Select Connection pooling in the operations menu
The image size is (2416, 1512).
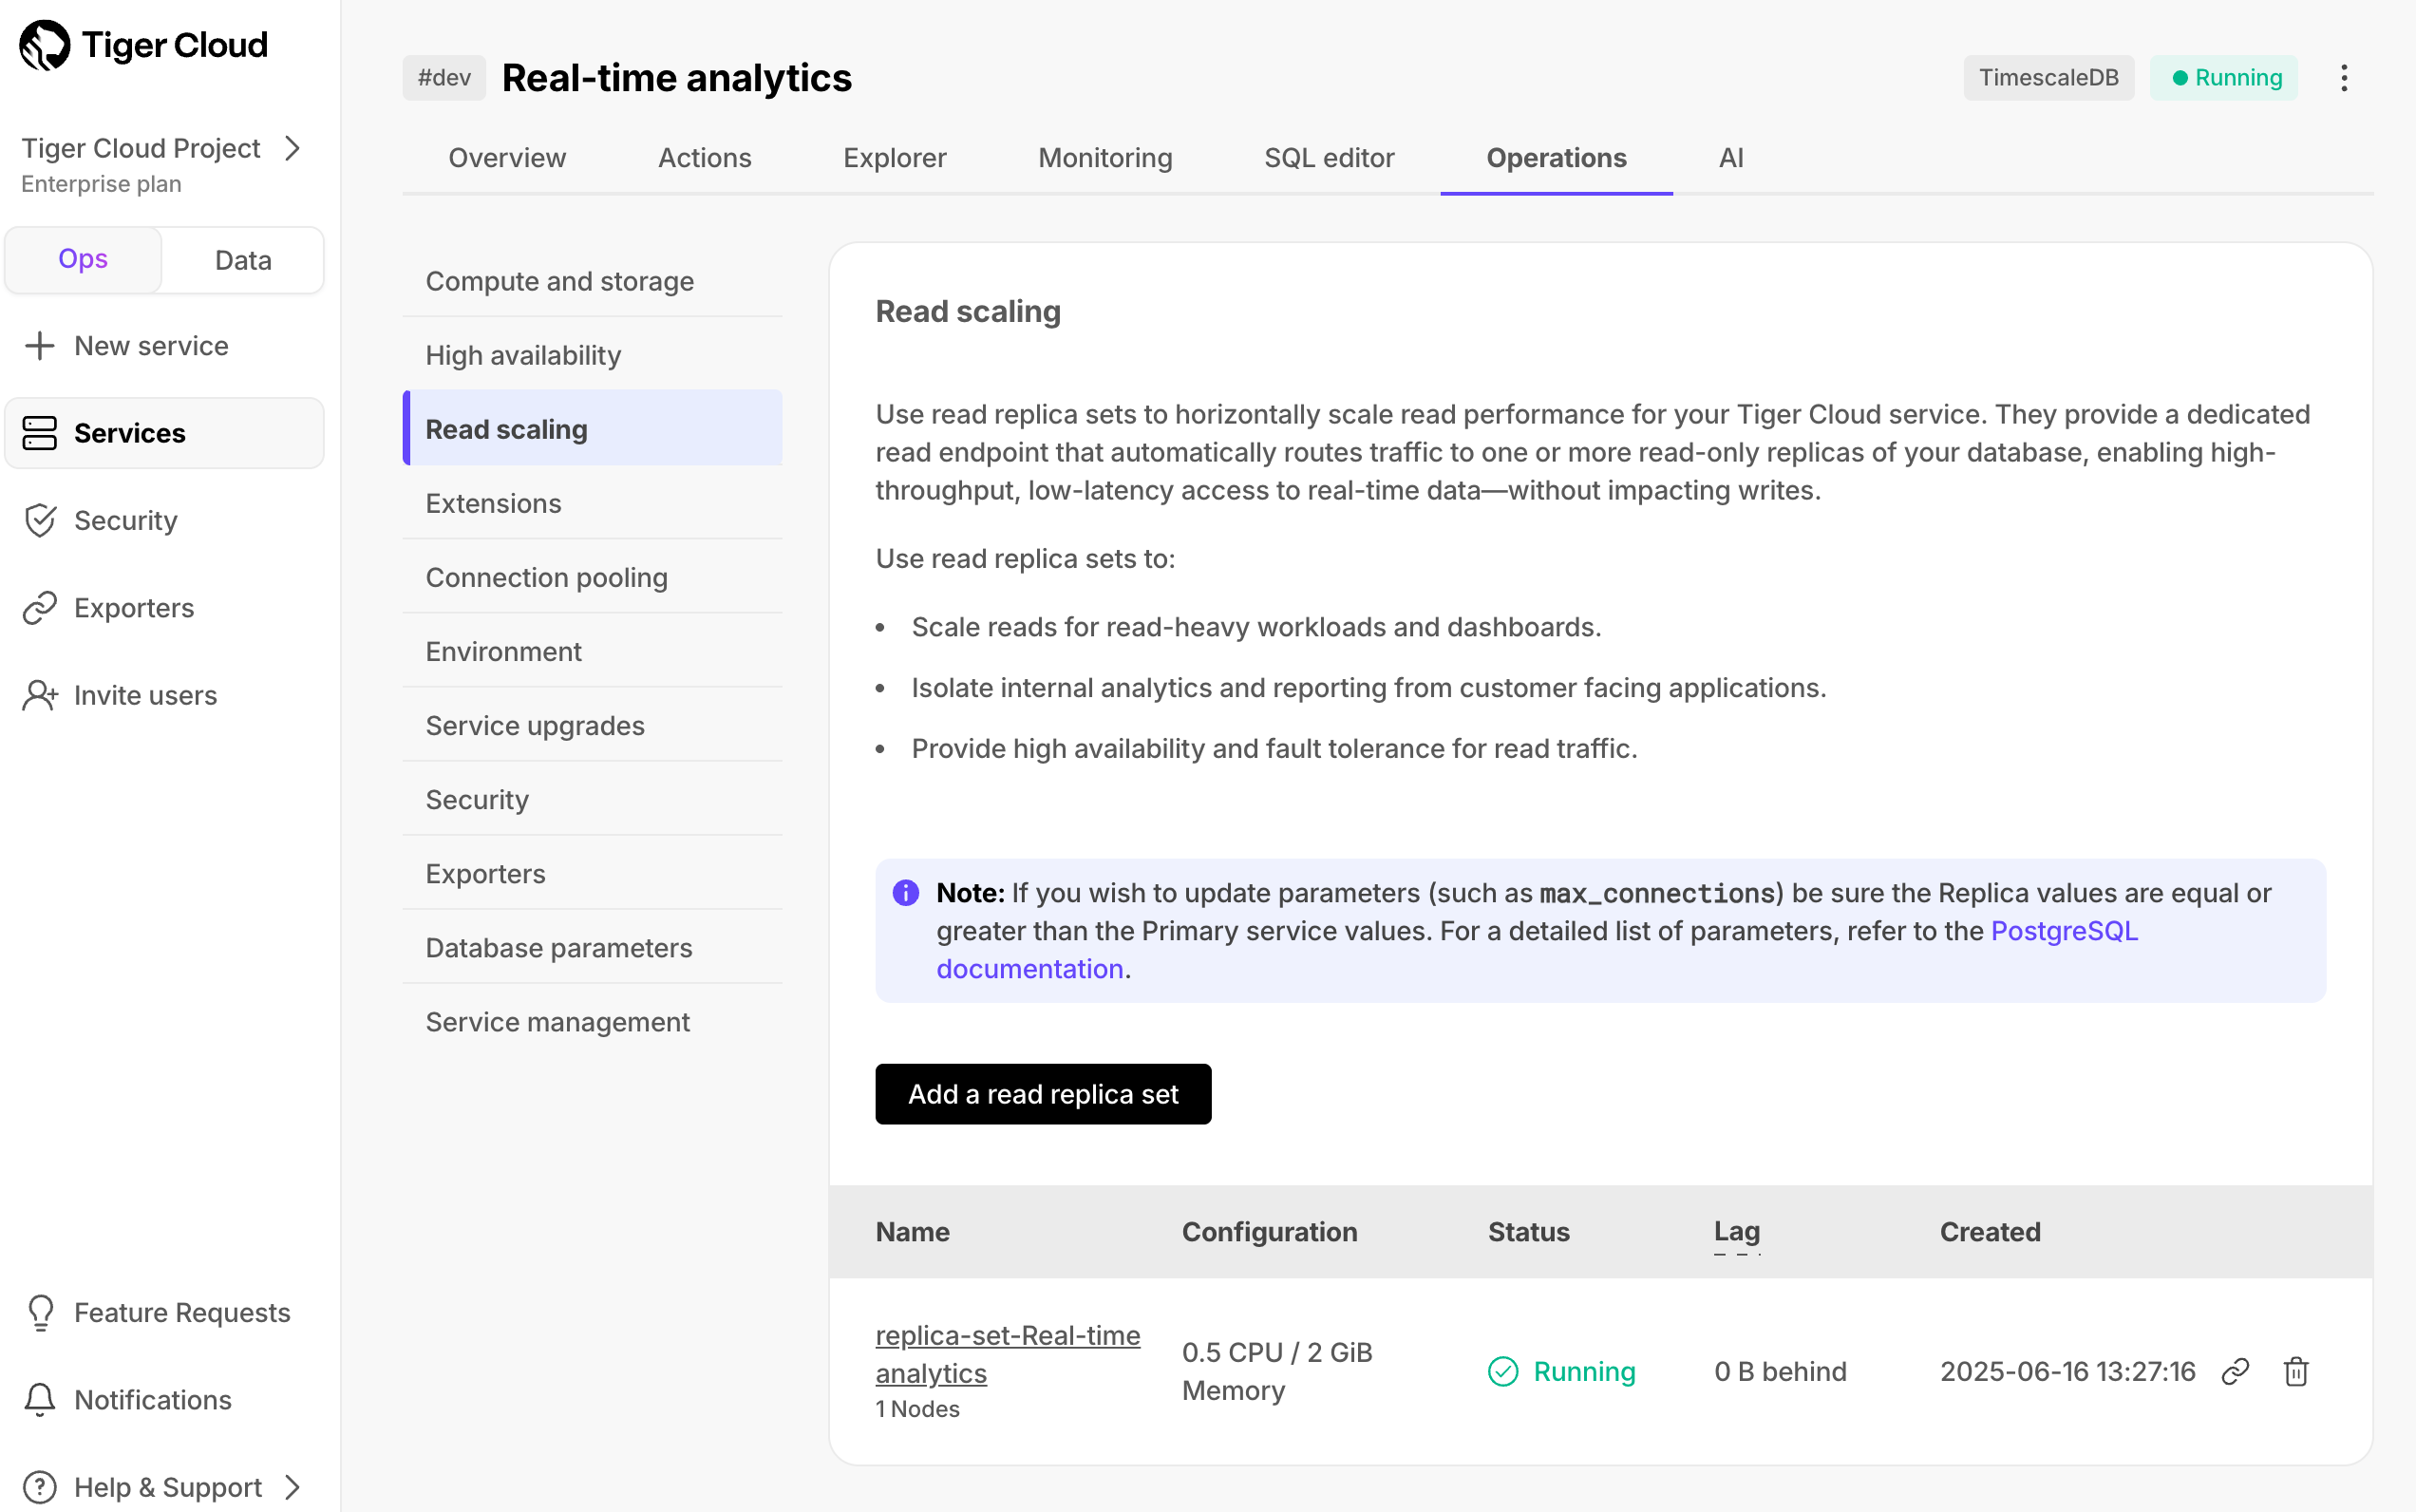tap(592, 577)
